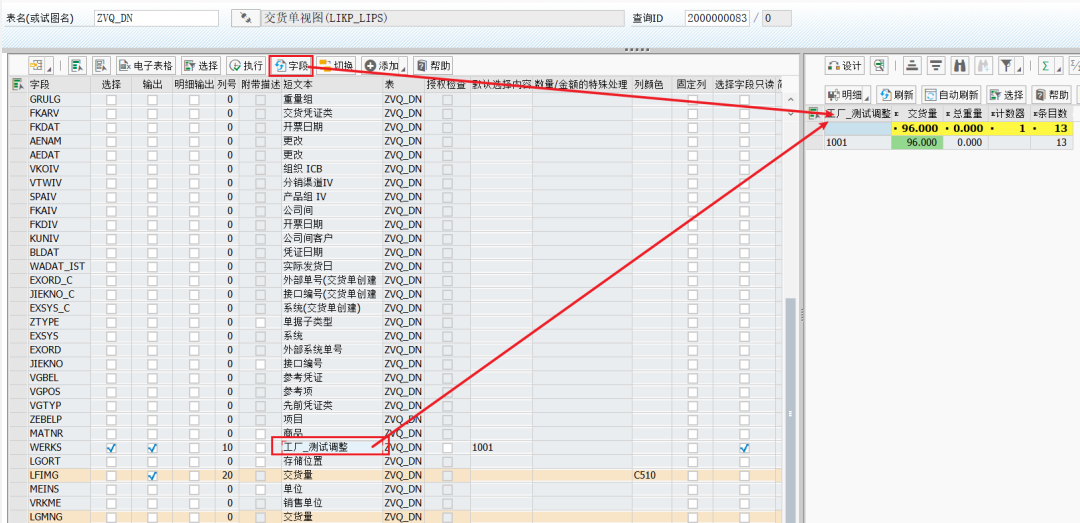Click the 列号 column header
1080x523 pixels.
click(x=226, y=85)
